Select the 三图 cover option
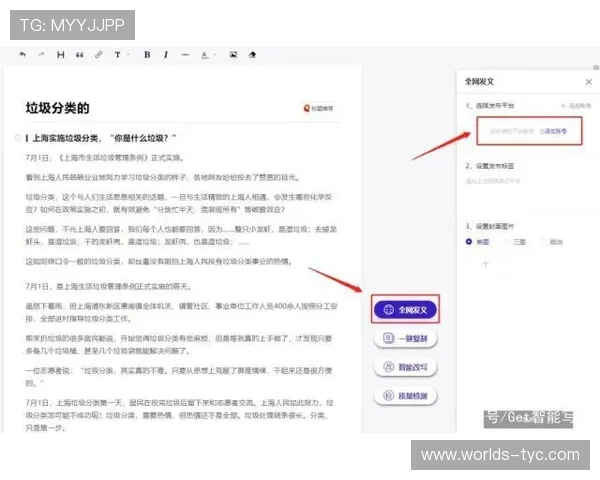The height and width of the screenshot is (480, 600). 514,242
